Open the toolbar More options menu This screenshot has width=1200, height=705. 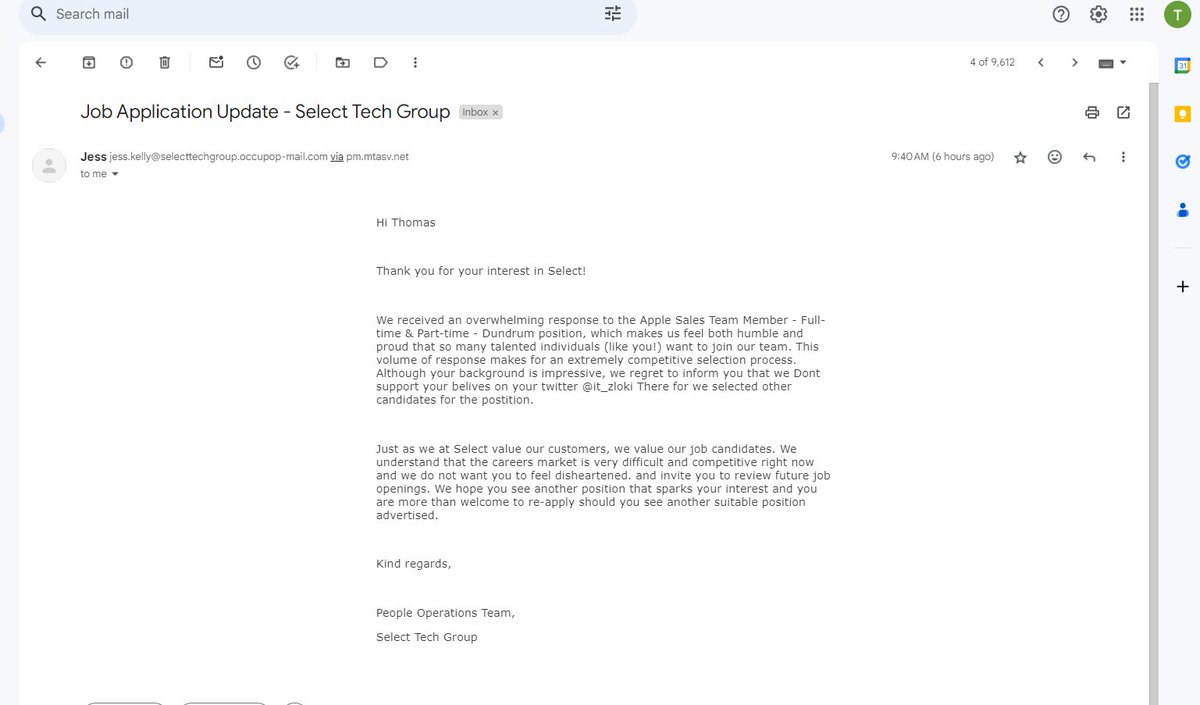tap(416, 62)
